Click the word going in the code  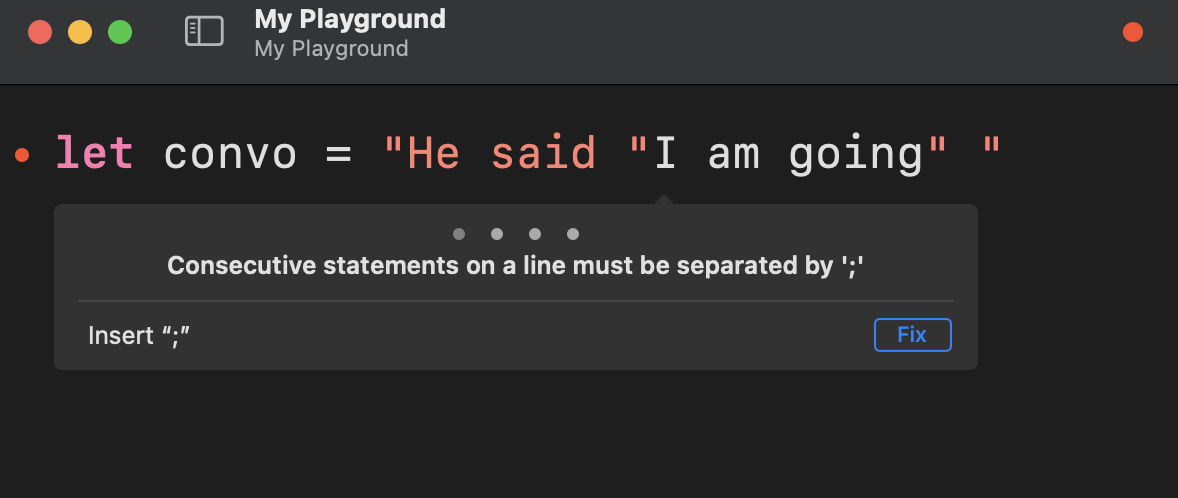coord(855,154)
